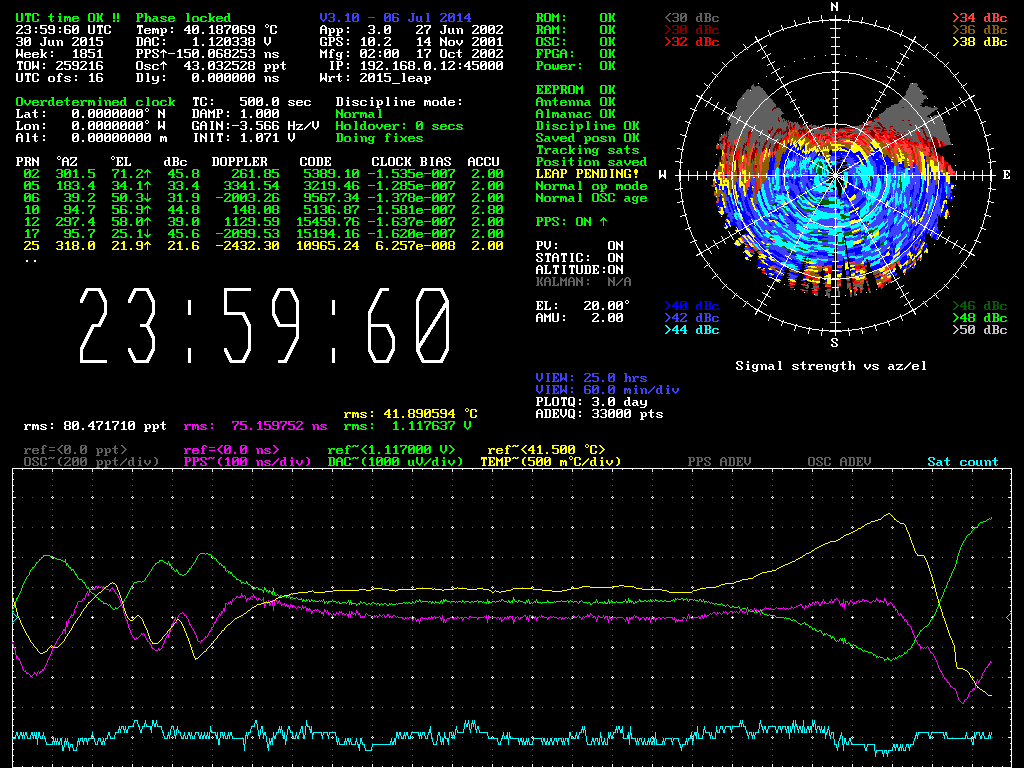1024x768 pixels.
Task: Click the "Overdetermined clock" mode heading
Action: tap(95, 102)
